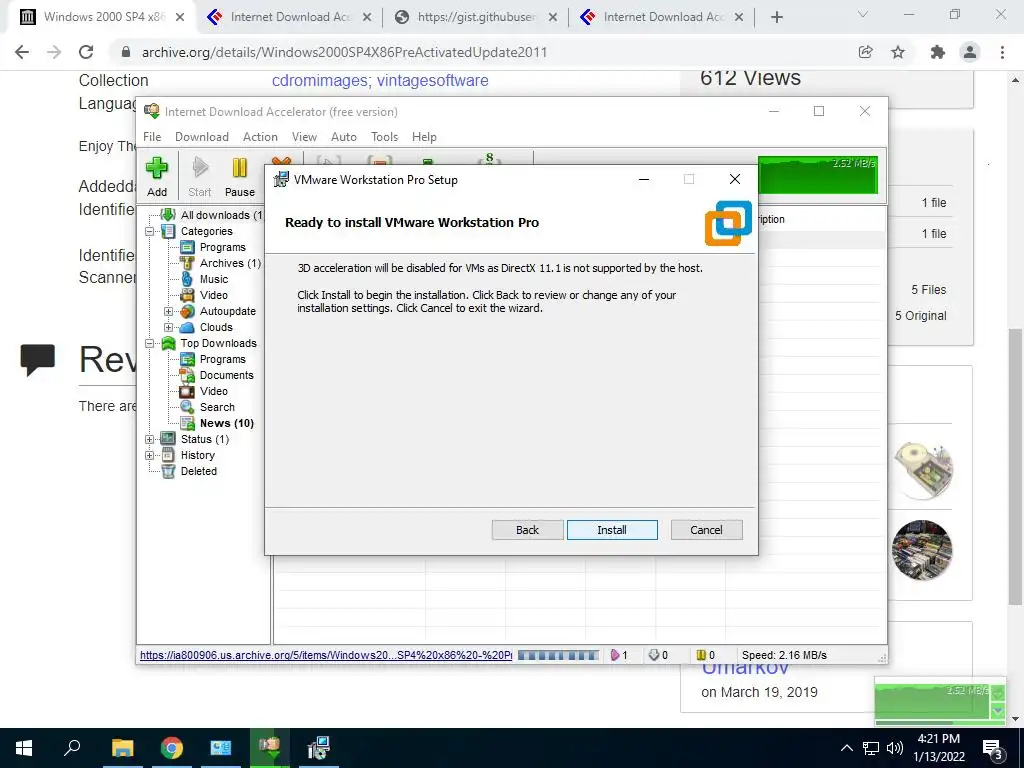Screen dimensions: 1024x768
Task: Select Archives (1) category
Action: click(x=230, y=263)
